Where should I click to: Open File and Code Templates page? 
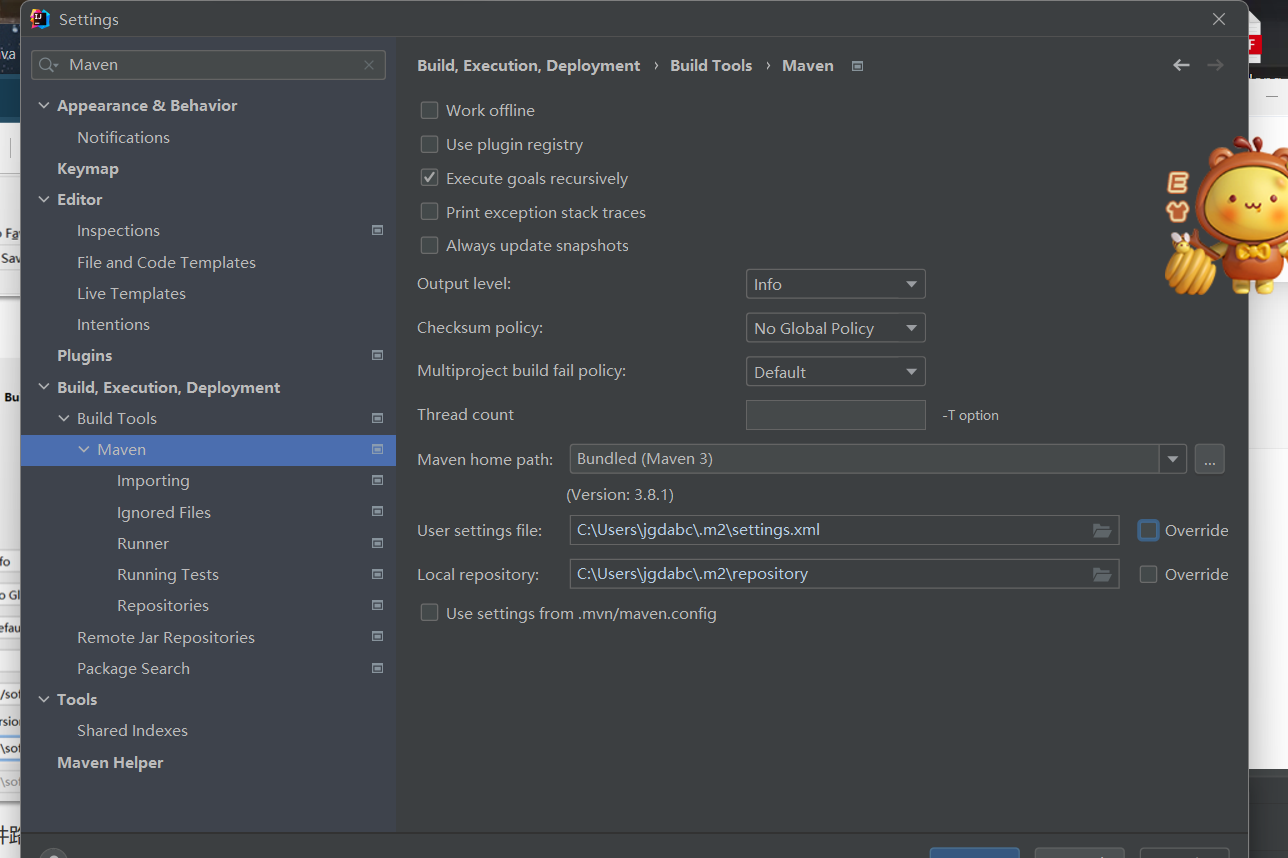pyautogui.click(x=166, y=262)
